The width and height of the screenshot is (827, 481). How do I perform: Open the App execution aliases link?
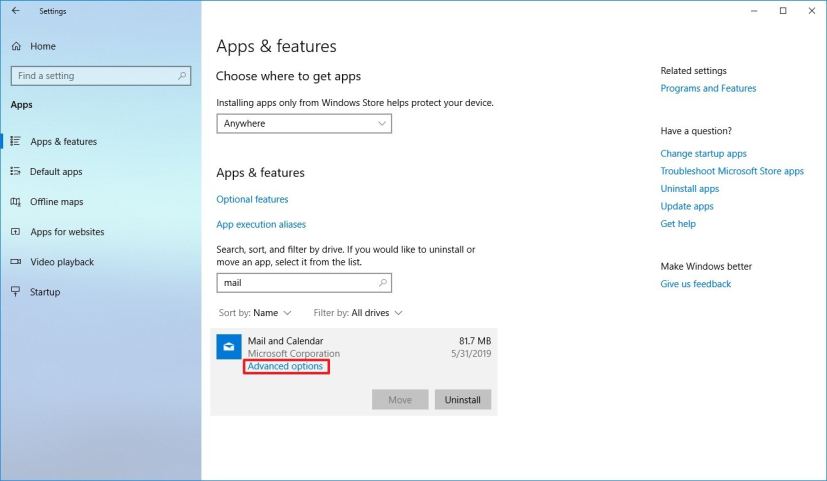(x=261, y=224)
